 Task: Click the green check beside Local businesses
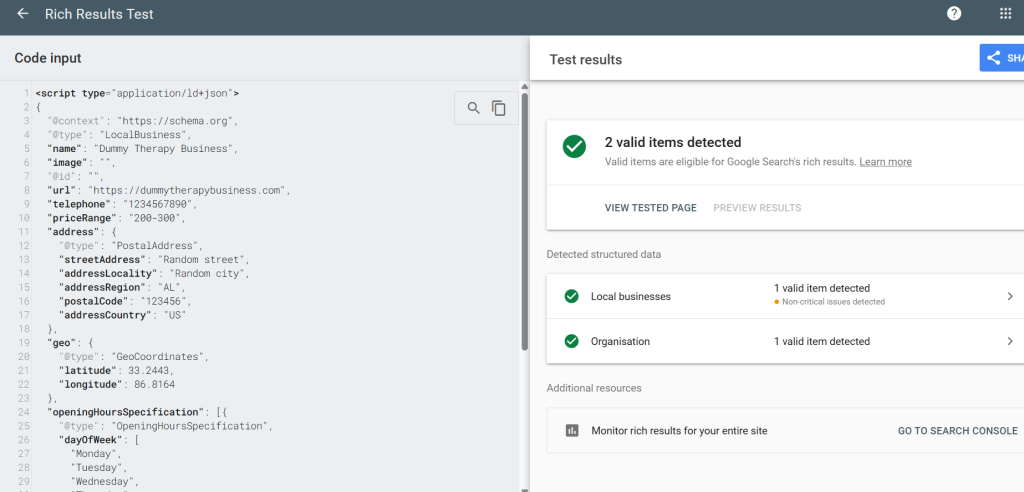[571, 296]
